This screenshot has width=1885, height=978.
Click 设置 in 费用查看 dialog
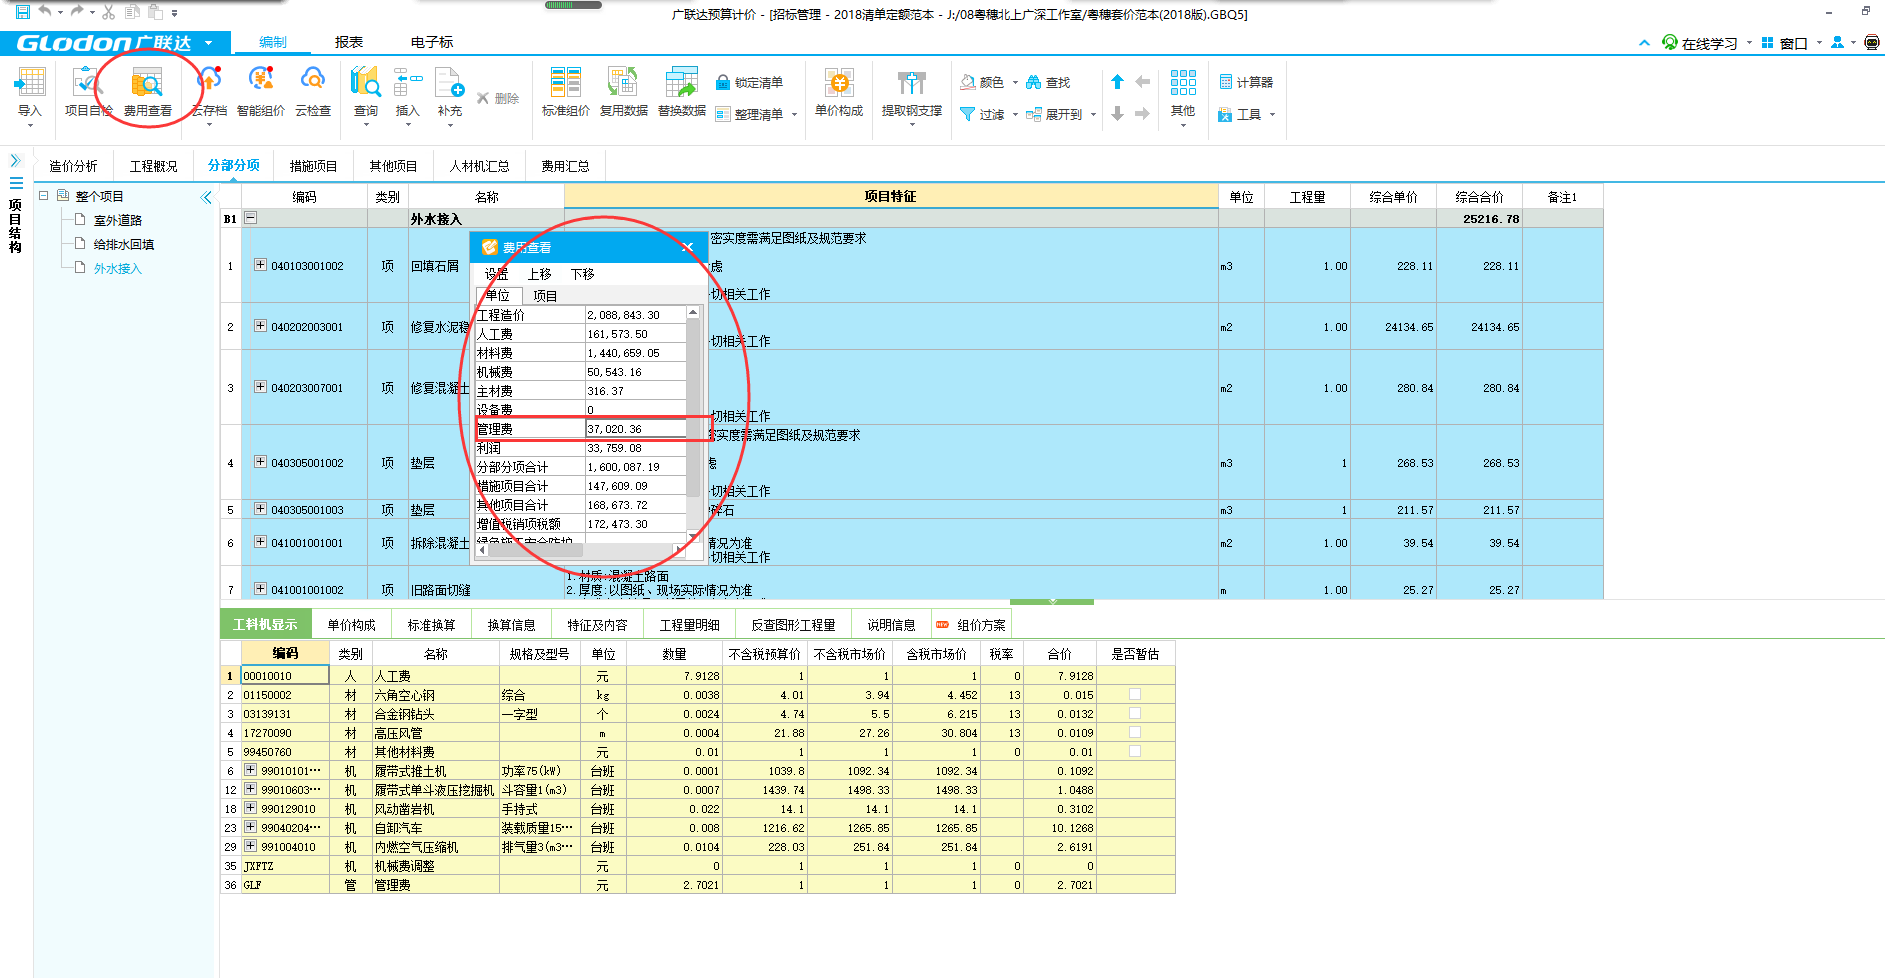496,274
